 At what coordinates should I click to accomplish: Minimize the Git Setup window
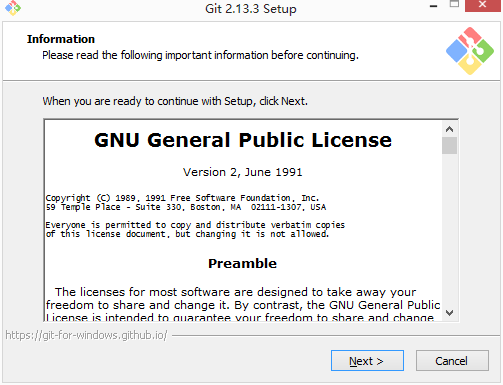[433, 6]
